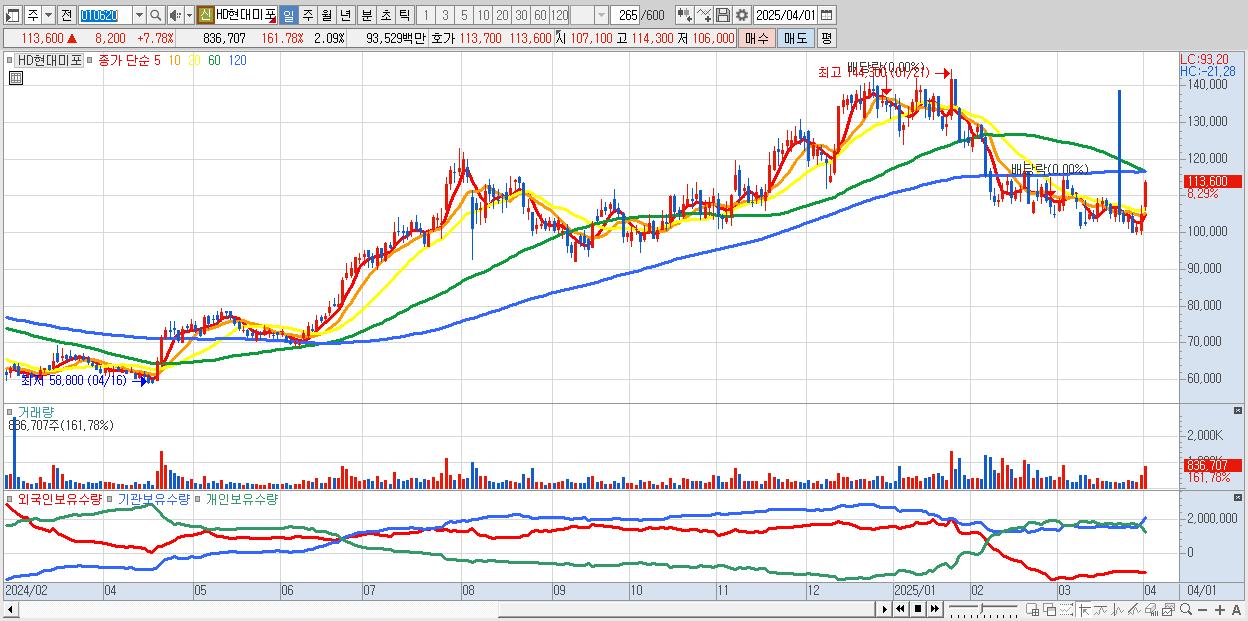Click the grid icon above the chart
The image size is (1248, 621).
pyautogui.click(x=15, y=79)
